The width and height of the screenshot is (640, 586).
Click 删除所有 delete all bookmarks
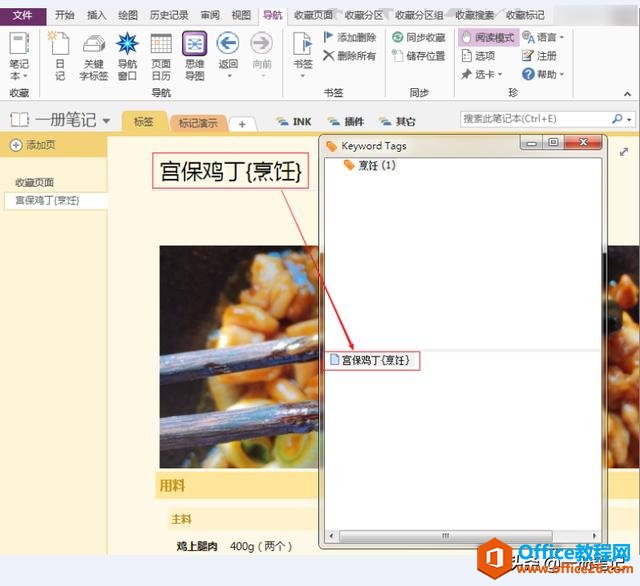pos(349,56)
